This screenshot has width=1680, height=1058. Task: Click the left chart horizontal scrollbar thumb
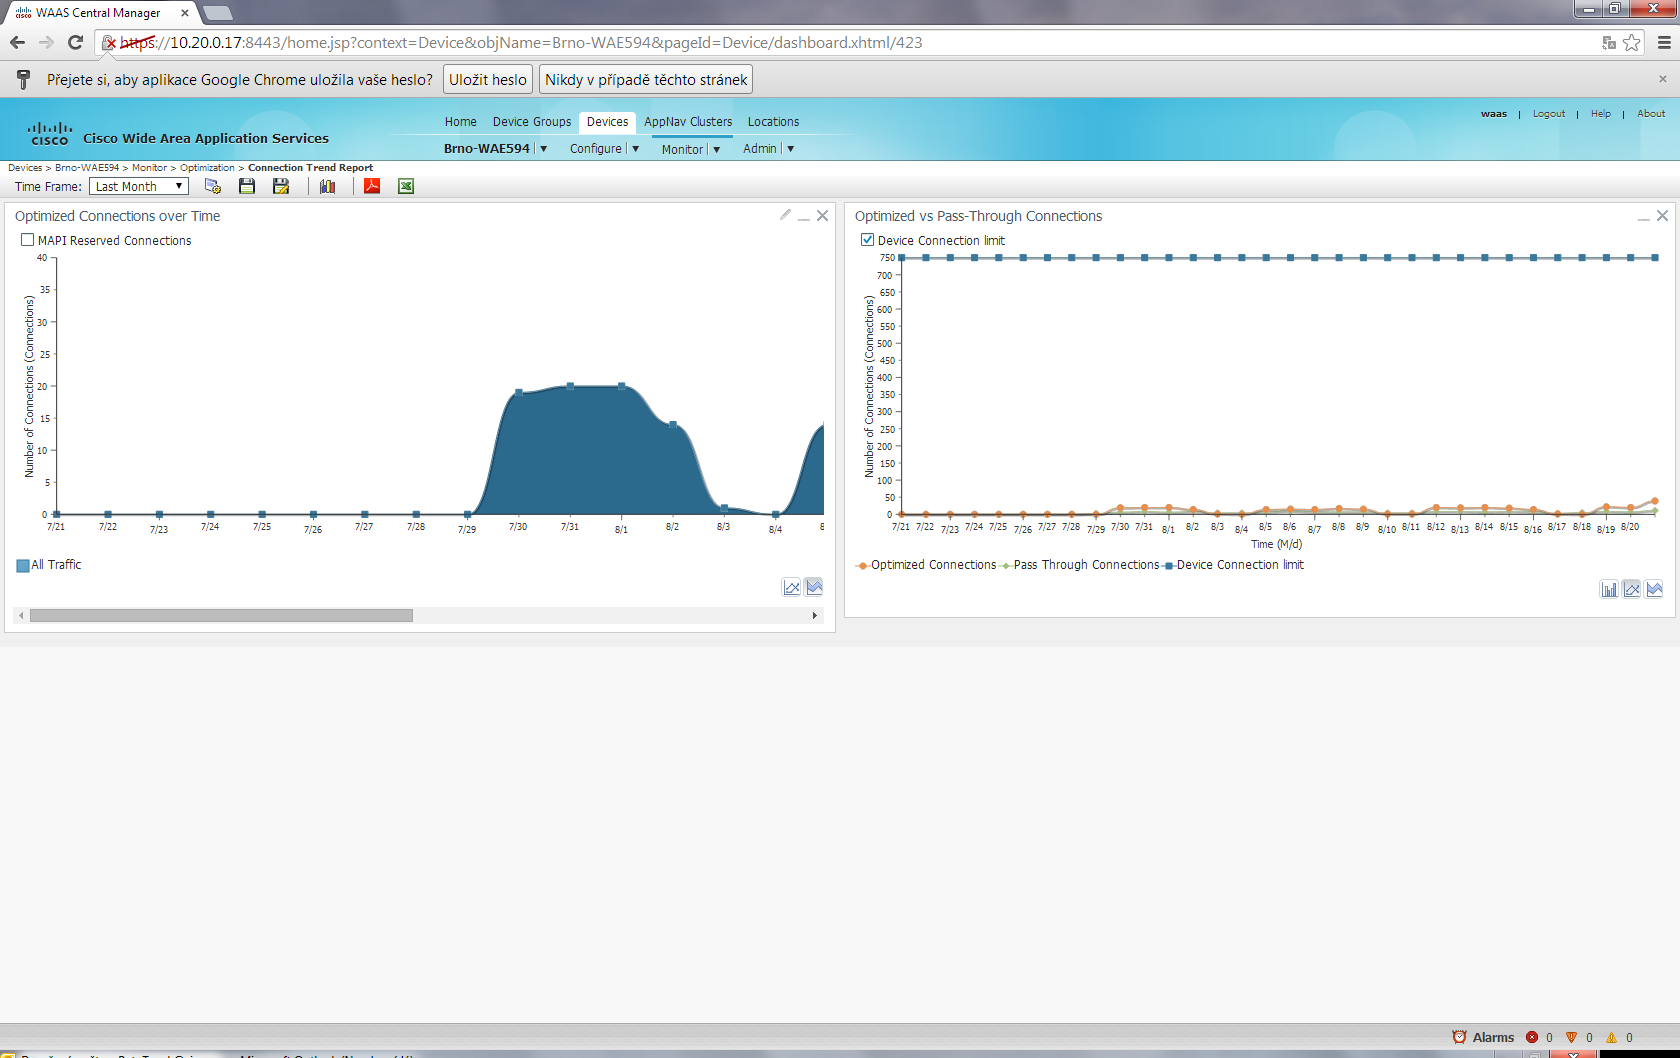pos(221,616)
